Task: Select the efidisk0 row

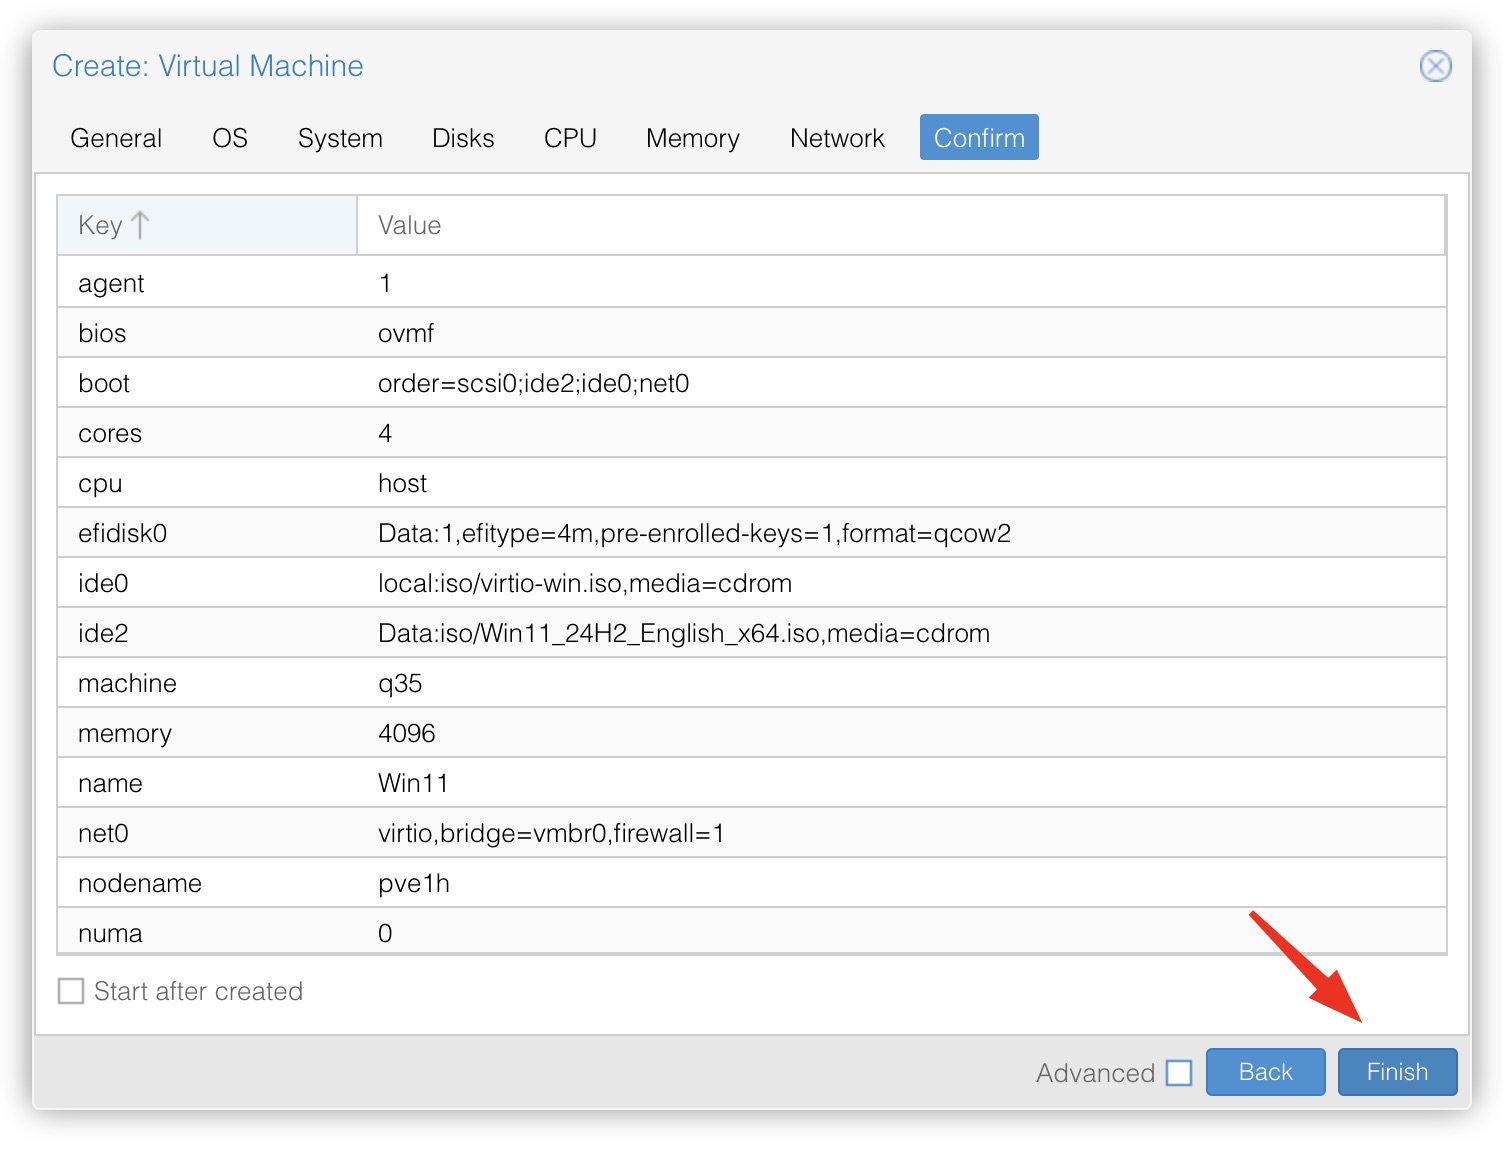Action: pos(694,533)
